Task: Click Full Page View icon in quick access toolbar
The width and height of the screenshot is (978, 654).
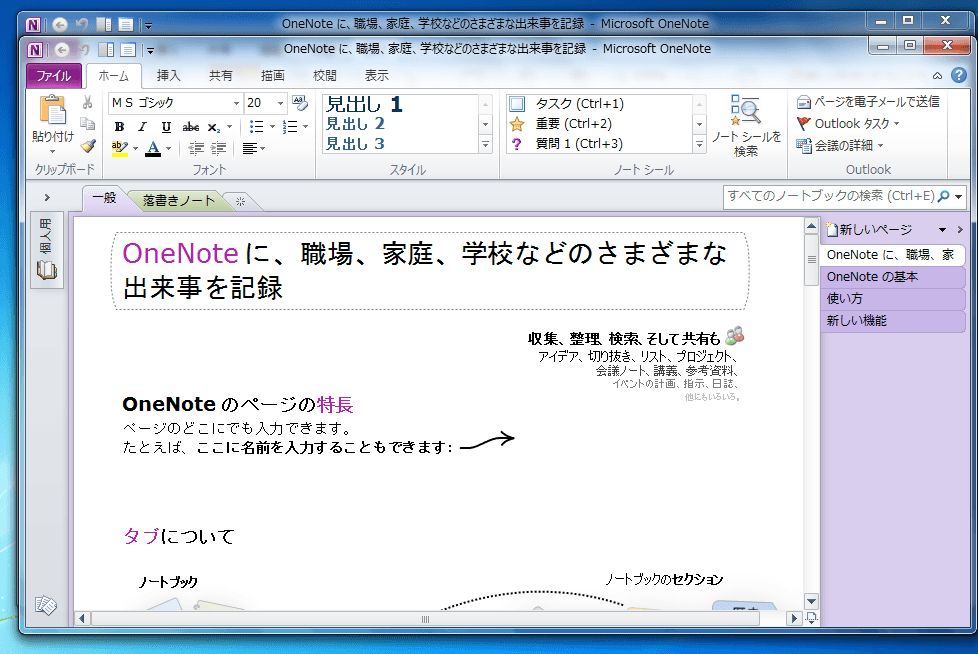Action: pyautogui.click(x=128, y=49)
